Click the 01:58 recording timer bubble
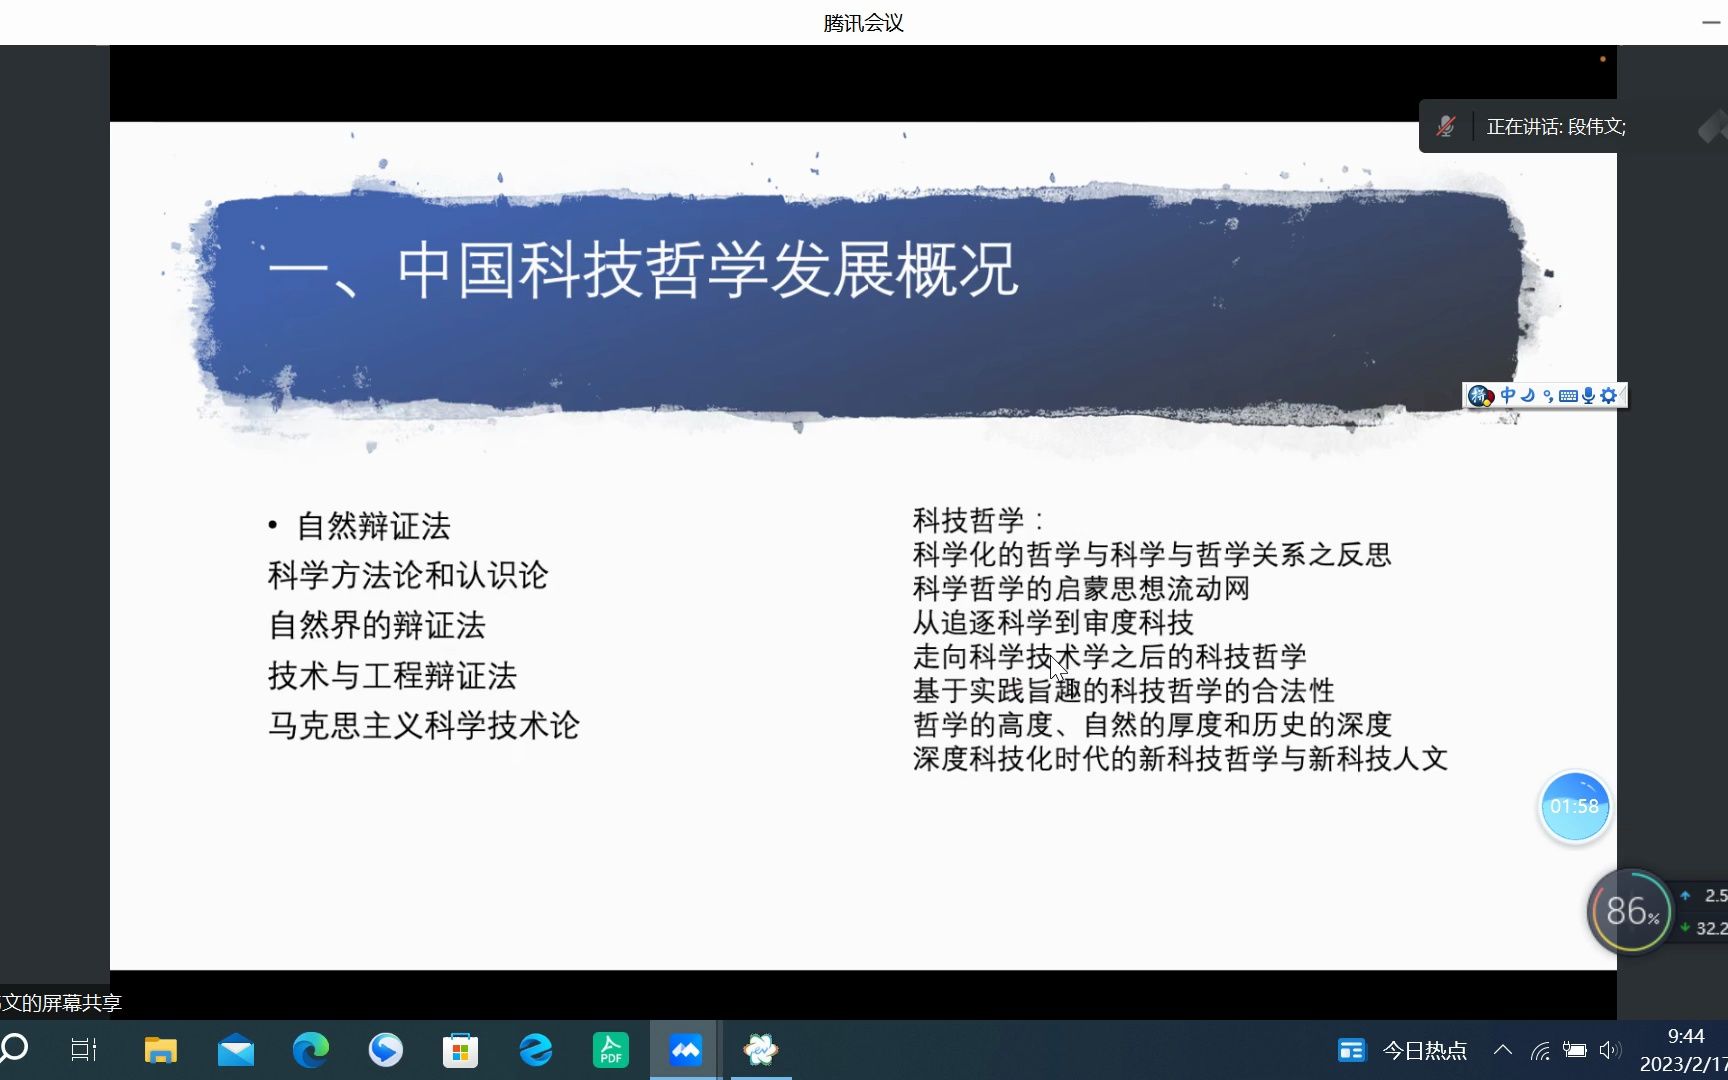Screen dimensions: 1728x1080 [x=1574, y=806]
